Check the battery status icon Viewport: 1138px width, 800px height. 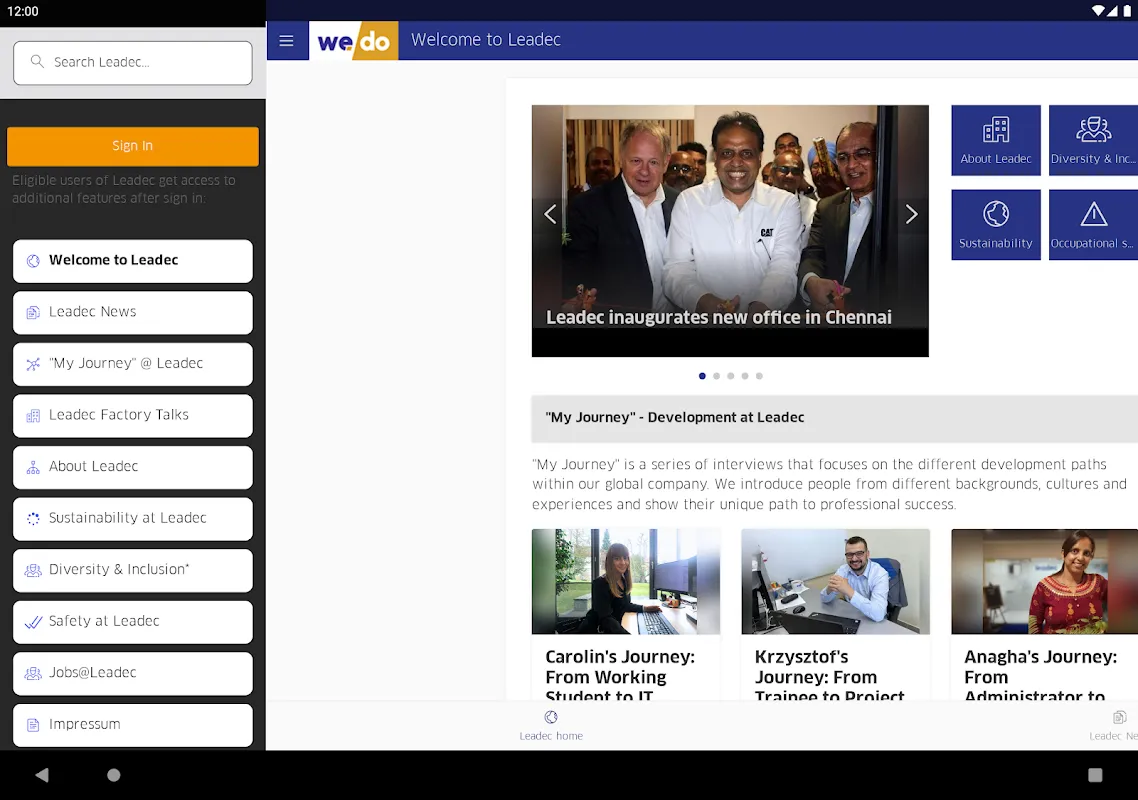[1127, 11]
